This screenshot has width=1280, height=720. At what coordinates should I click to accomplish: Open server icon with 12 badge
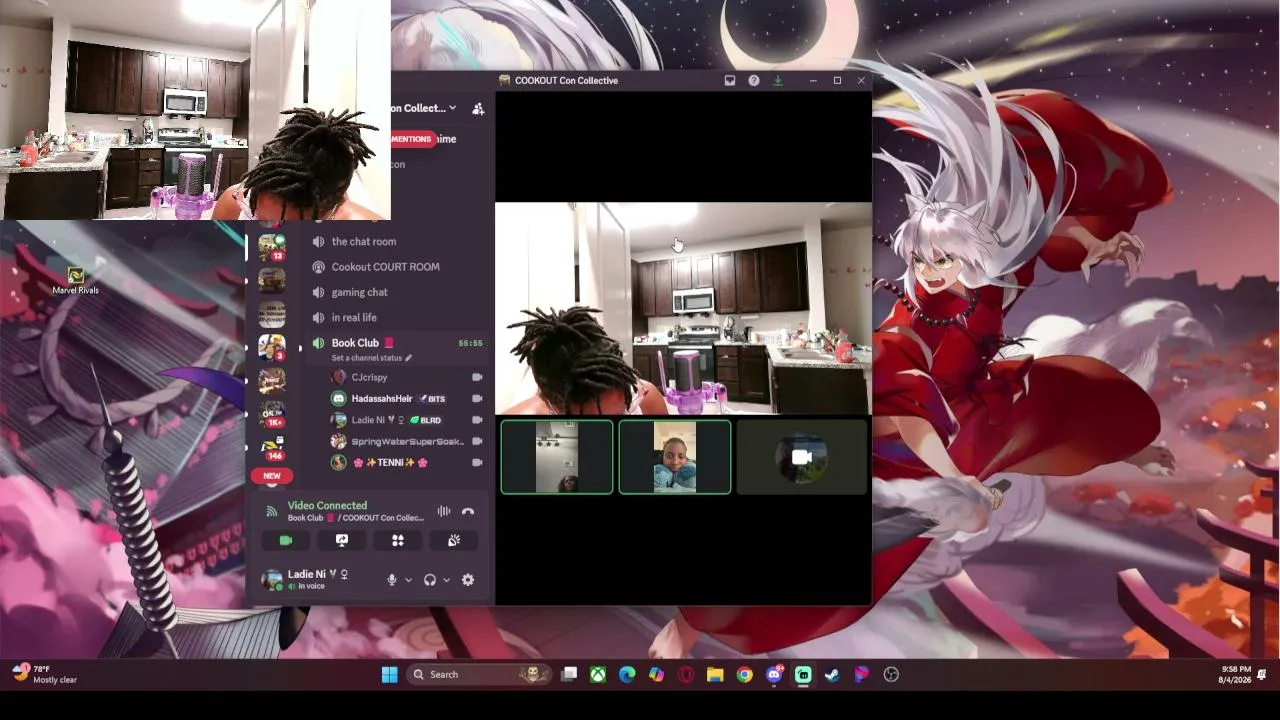coord(272,246)
